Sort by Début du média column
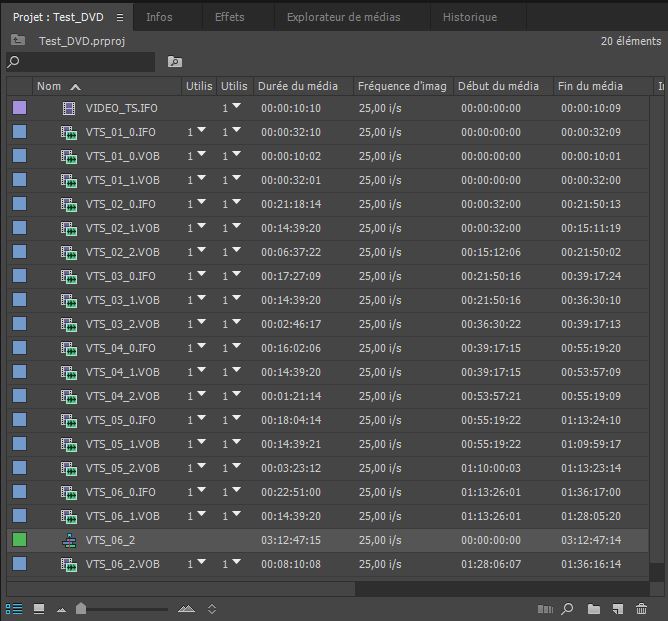668x621 pixels. [503, 86]
